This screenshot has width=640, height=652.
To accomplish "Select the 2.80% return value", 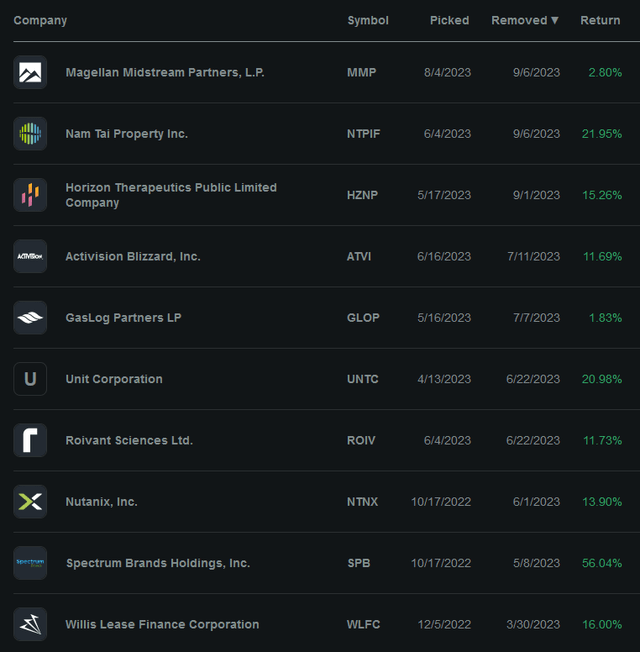I will point(605,72).
